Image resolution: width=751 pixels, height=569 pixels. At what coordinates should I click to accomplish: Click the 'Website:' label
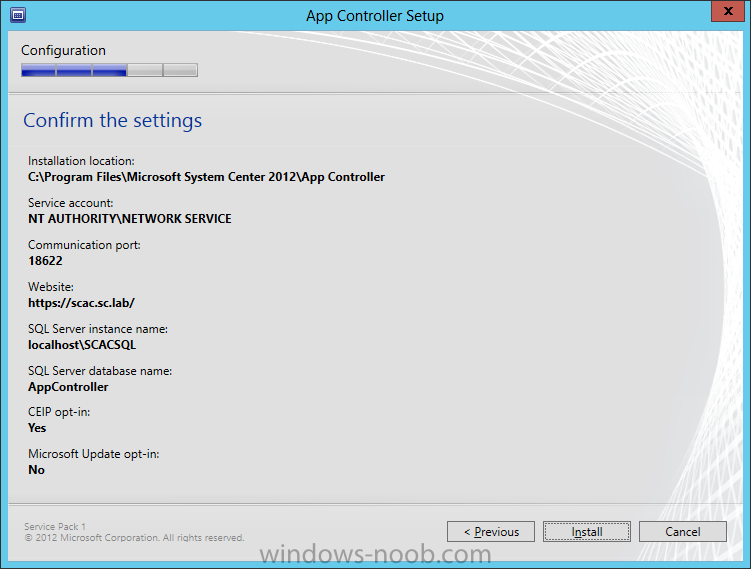click(51, 287)
